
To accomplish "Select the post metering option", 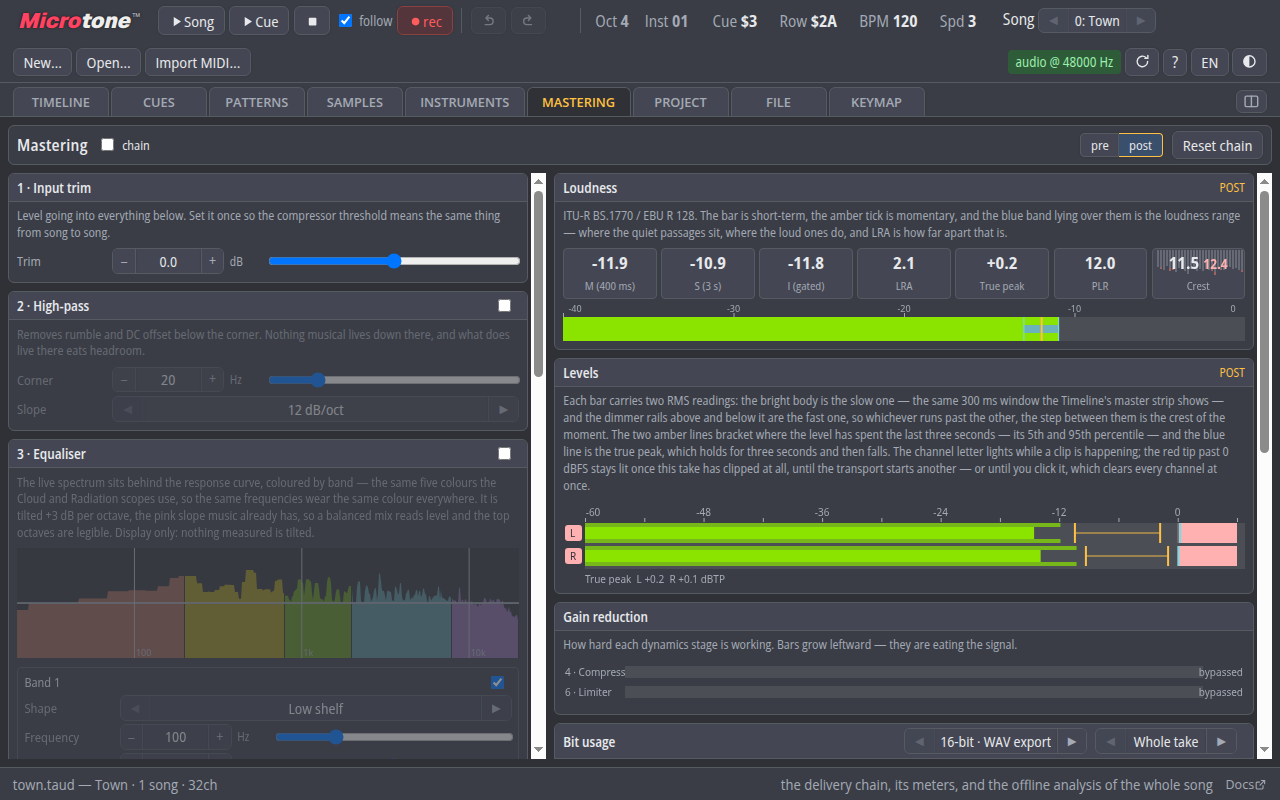I will (x=1140, y=145).
